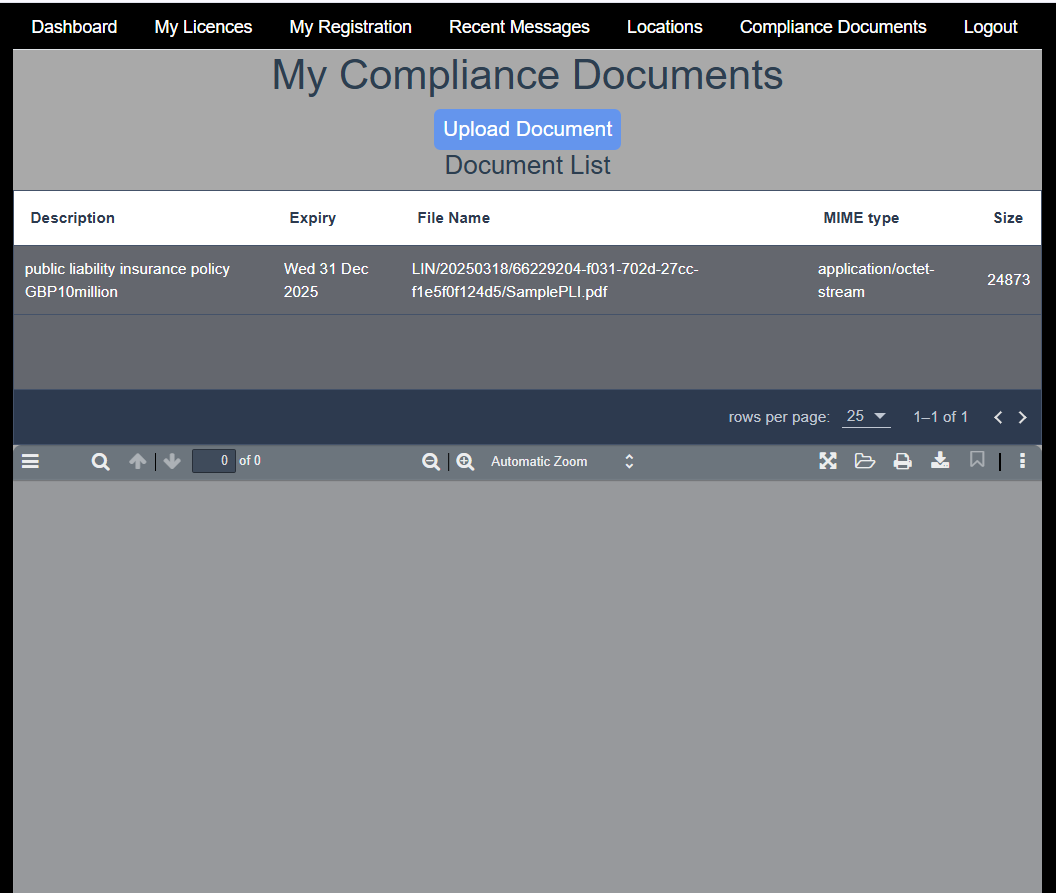Image resolution: width=1056 pixels, height=893 pixels.
Task: Open the More tools menu
Action: [x=1022, y=461]
